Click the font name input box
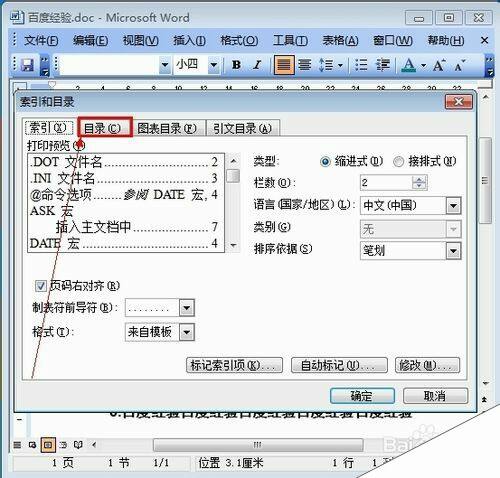Screen dimensions: 500x478 pyautogui.click(x=108, y=65)
